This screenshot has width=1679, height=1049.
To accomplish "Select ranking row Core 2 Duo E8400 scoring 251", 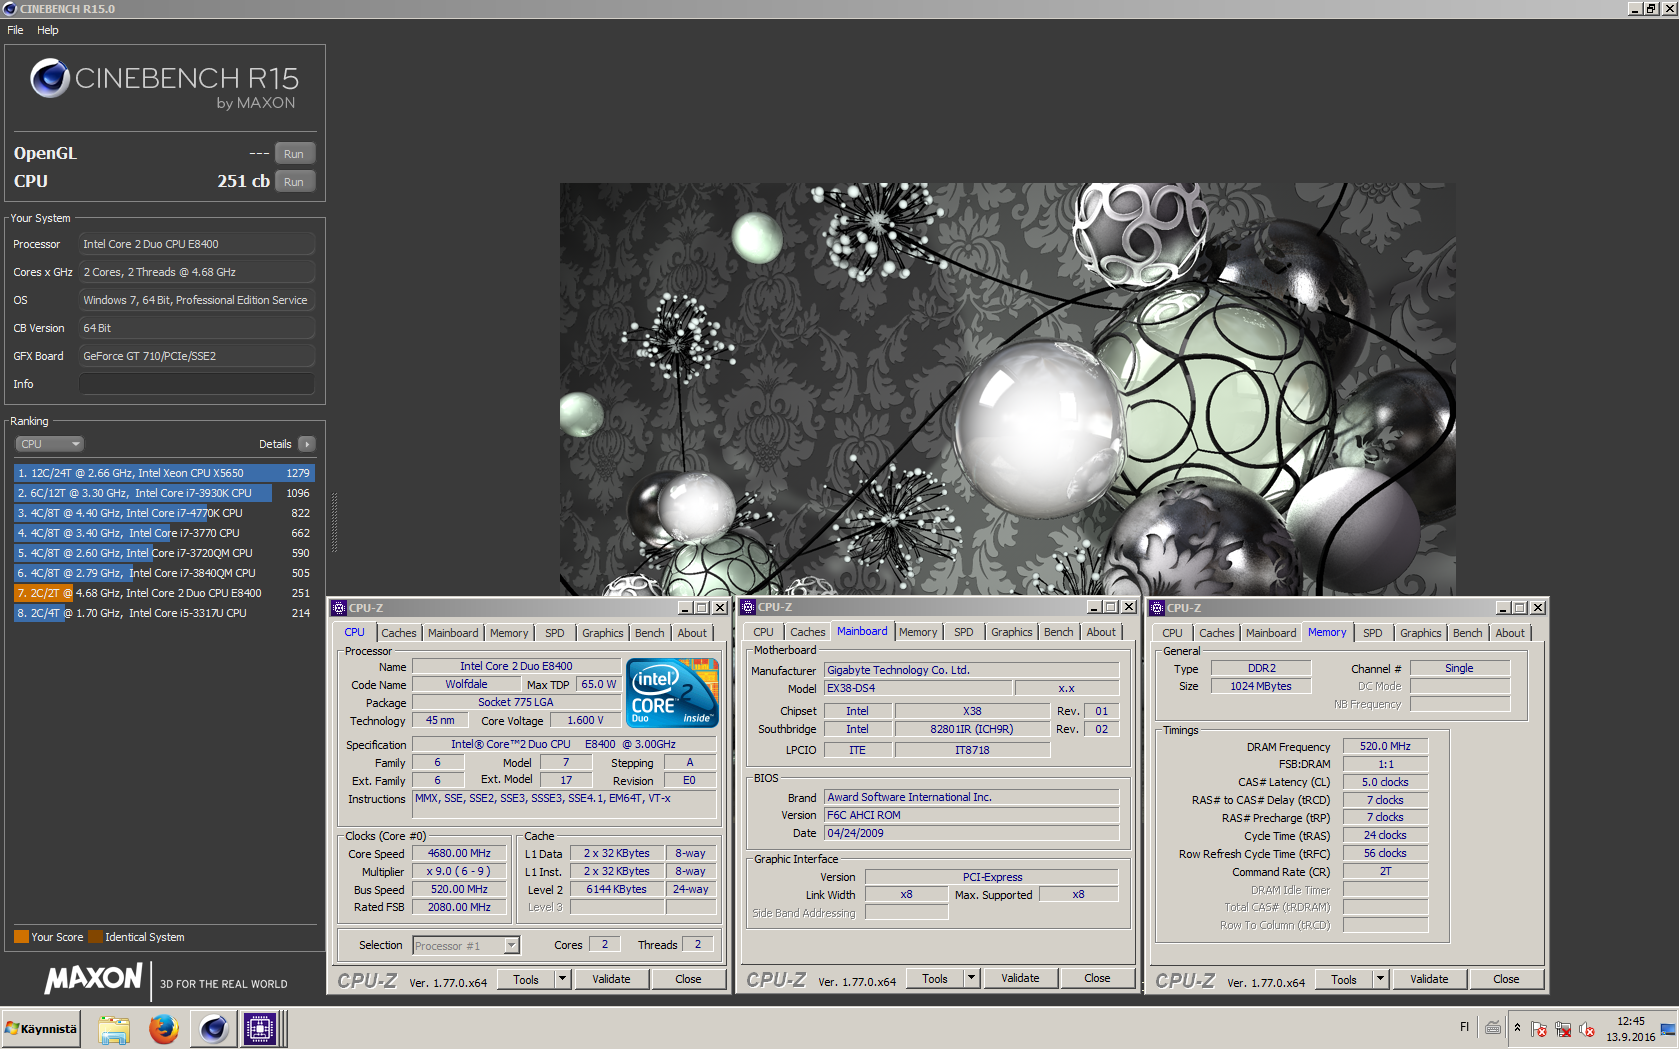I will pos(164,593).
